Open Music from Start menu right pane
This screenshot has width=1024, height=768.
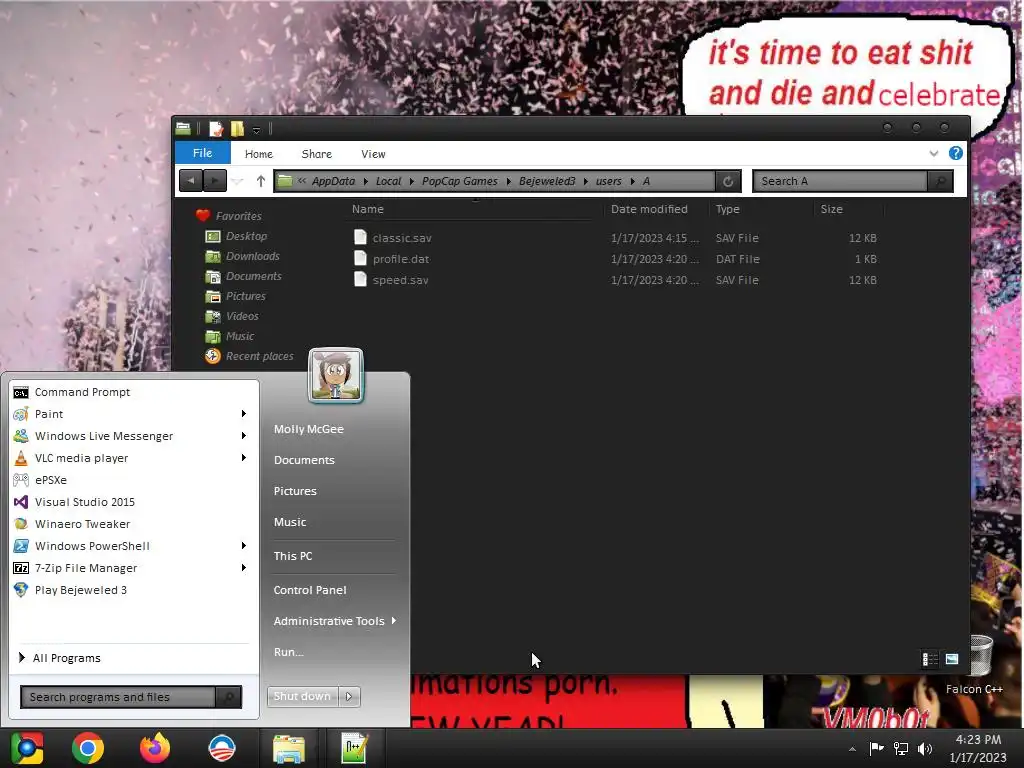[290, 522]
